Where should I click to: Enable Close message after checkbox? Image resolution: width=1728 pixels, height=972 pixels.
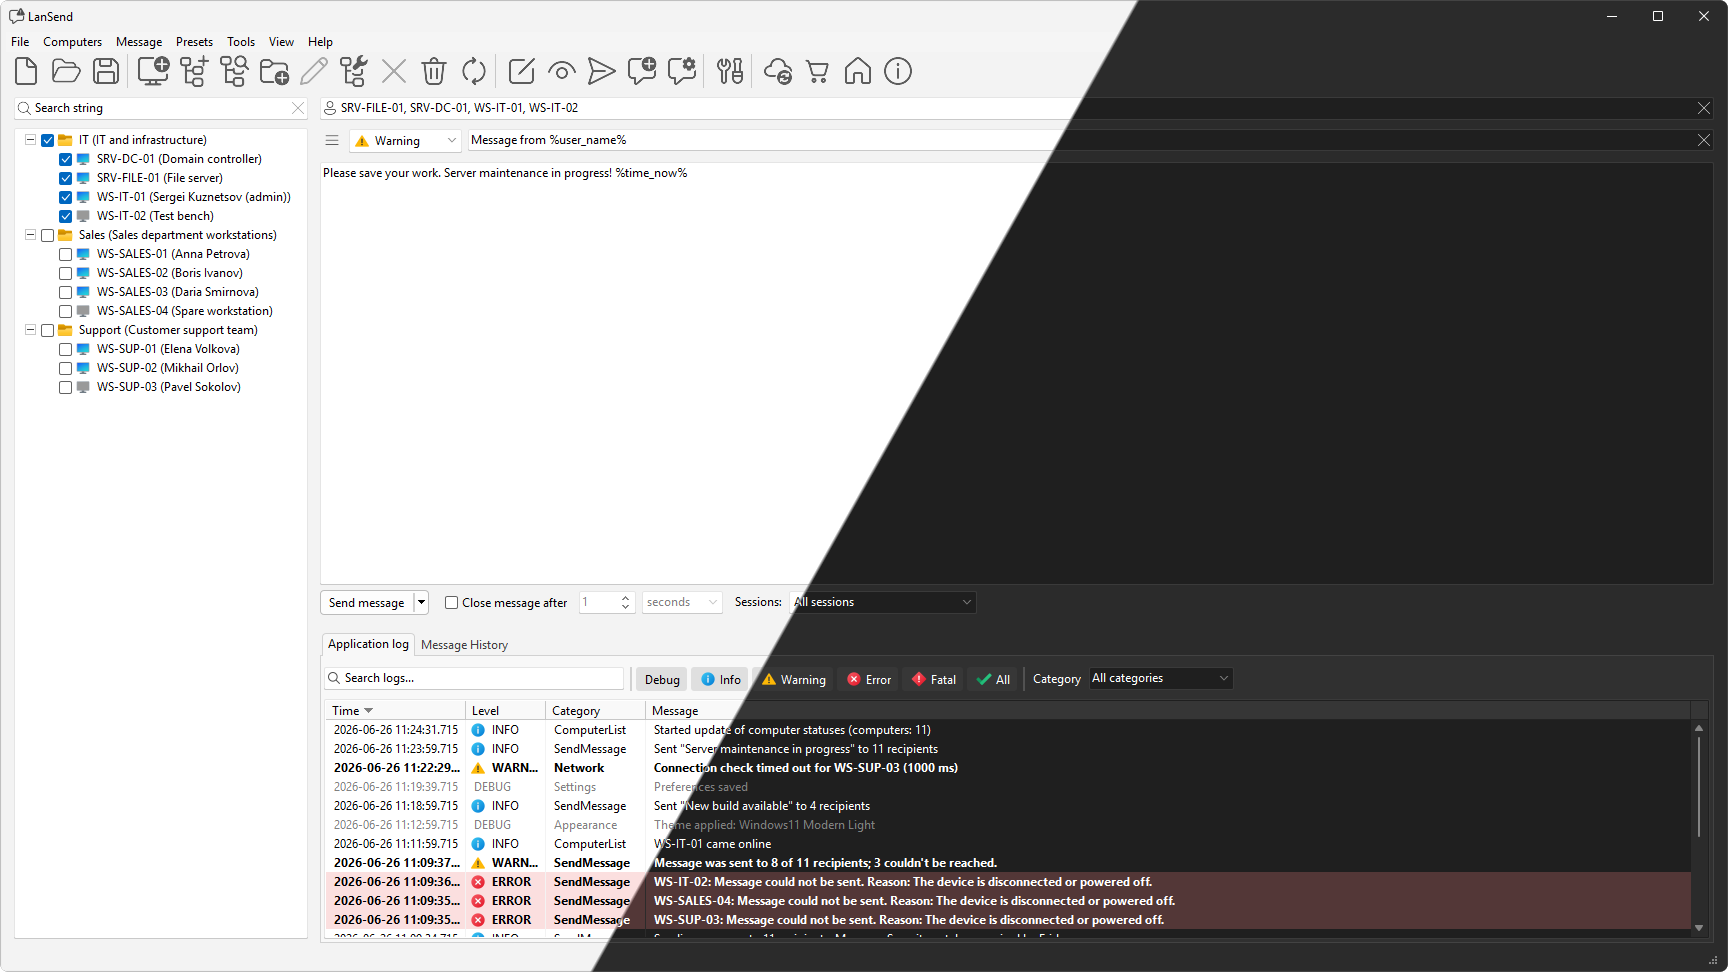point(451,603)
